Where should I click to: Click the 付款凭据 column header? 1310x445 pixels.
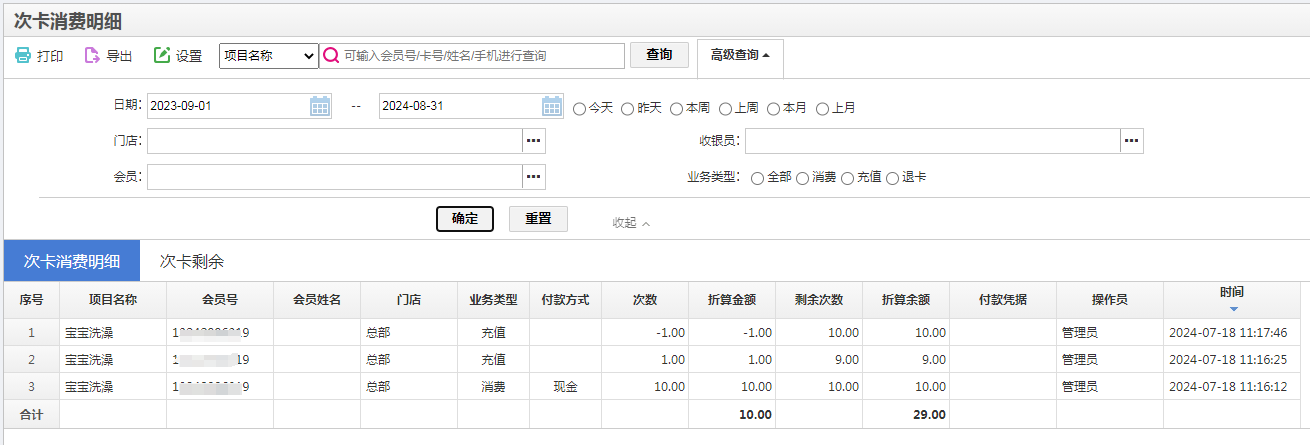(1003, 300)
